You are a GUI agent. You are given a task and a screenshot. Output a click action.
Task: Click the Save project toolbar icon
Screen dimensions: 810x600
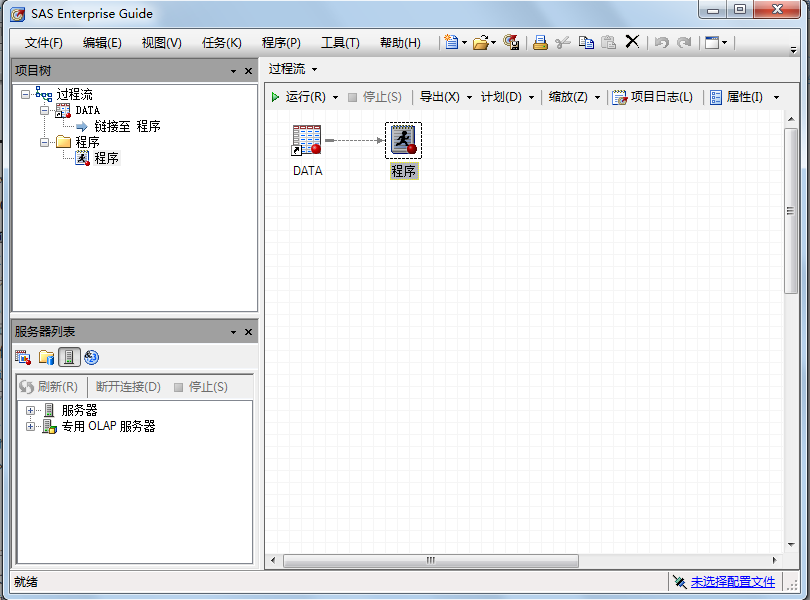tap(511, 42)
